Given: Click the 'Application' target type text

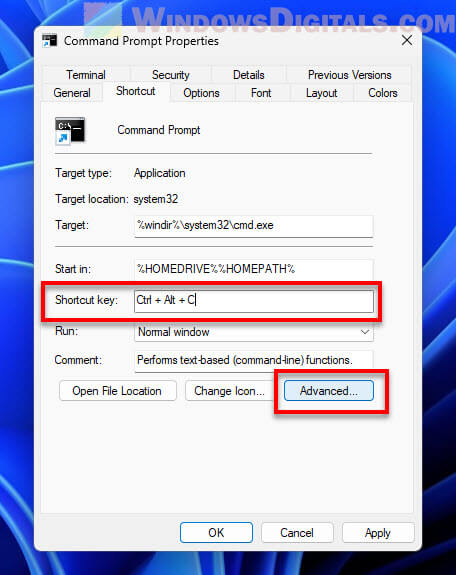Looking at the screenshot, I should coord(160,173).
